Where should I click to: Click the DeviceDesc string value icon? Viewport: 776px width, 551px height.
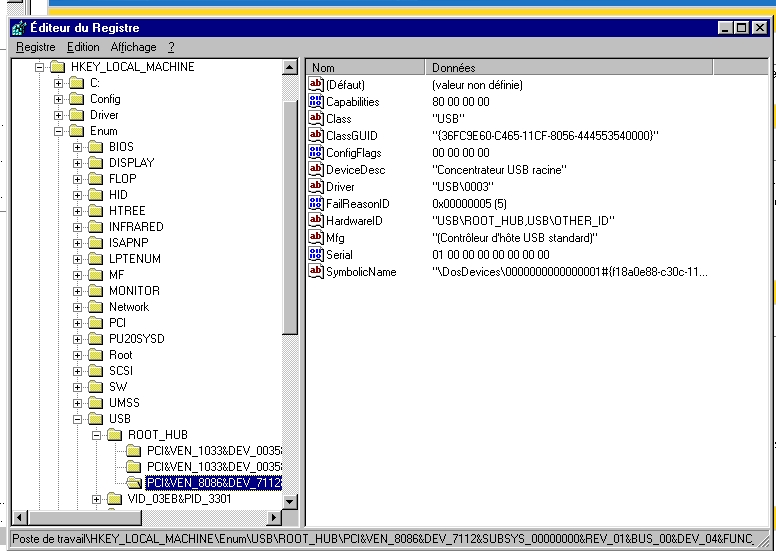point(316,169)
